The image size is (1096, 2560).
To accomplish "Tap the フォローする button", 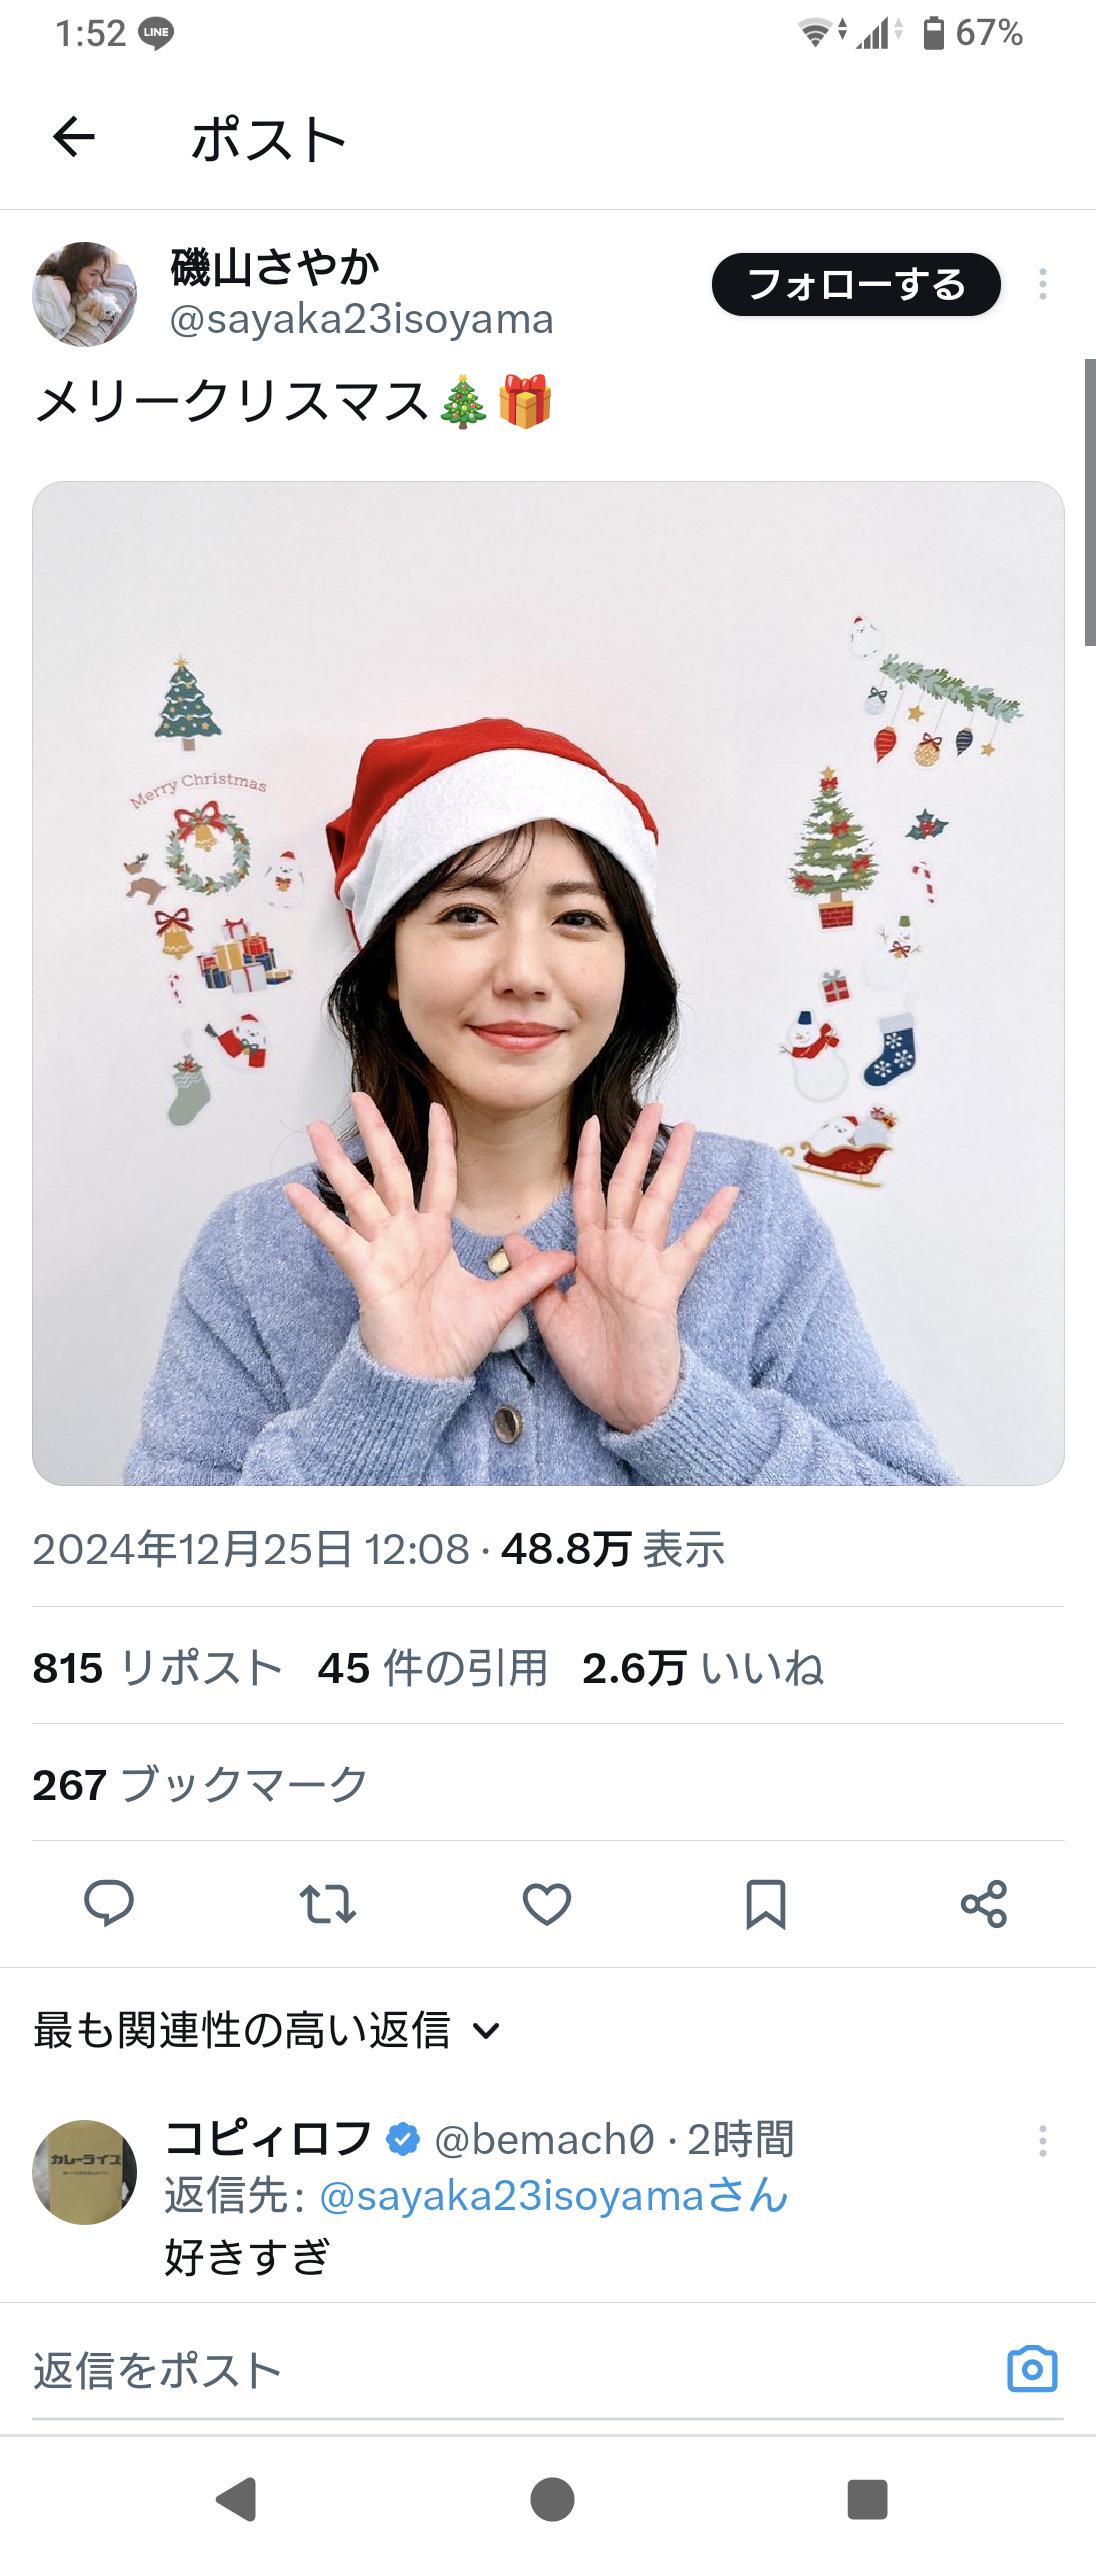I will 856,285.
